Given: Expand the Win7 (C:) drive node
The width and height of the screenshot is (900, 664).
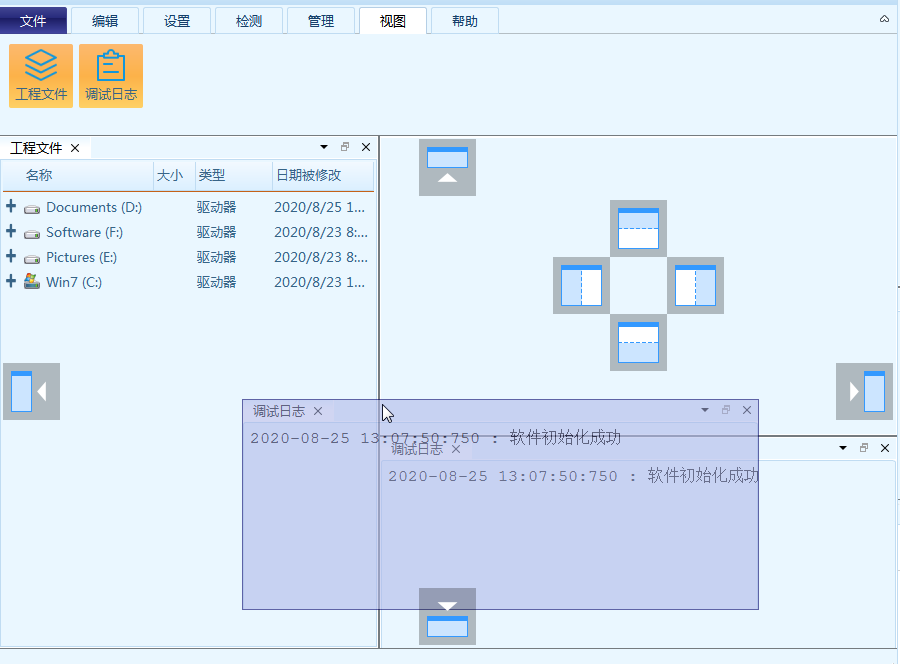Looking at the screenshot, I should tap(10, 282).
